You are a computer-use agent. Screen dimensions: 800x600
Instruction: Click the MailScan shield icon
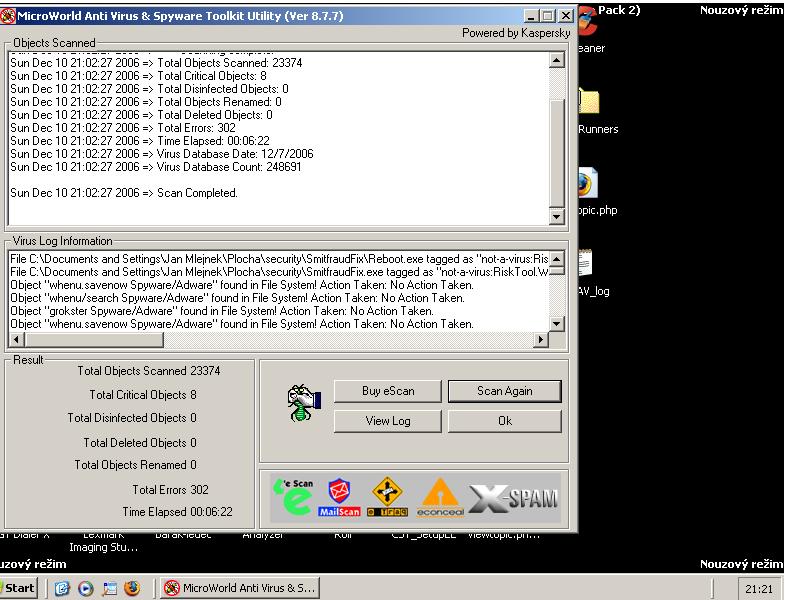[339, 497]
